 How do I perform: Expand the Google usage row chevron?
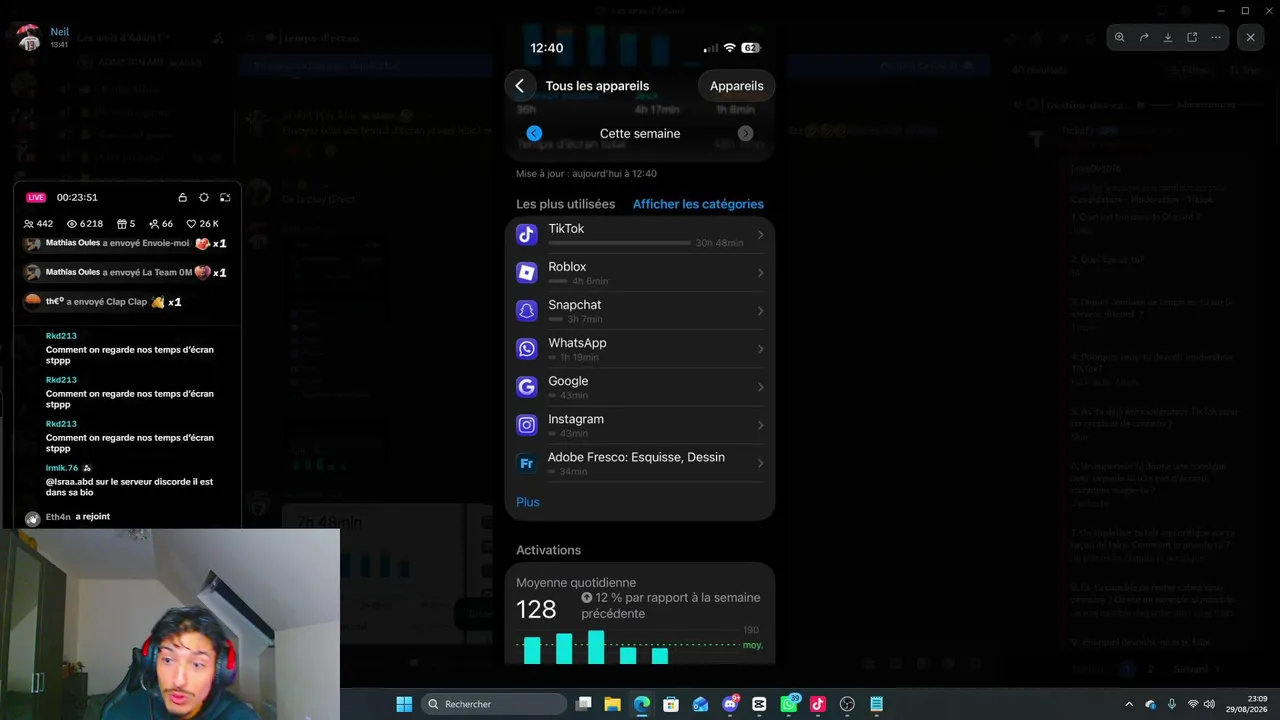(x=760, y=387)
